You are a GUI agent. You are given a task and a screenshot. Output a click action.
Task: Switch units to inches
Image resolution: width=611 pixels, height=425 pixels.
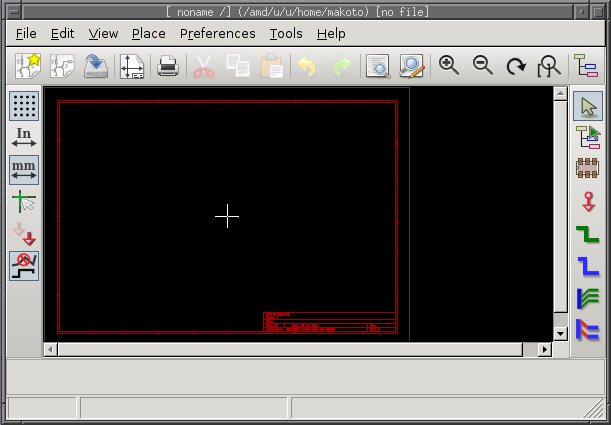[25, 137]
